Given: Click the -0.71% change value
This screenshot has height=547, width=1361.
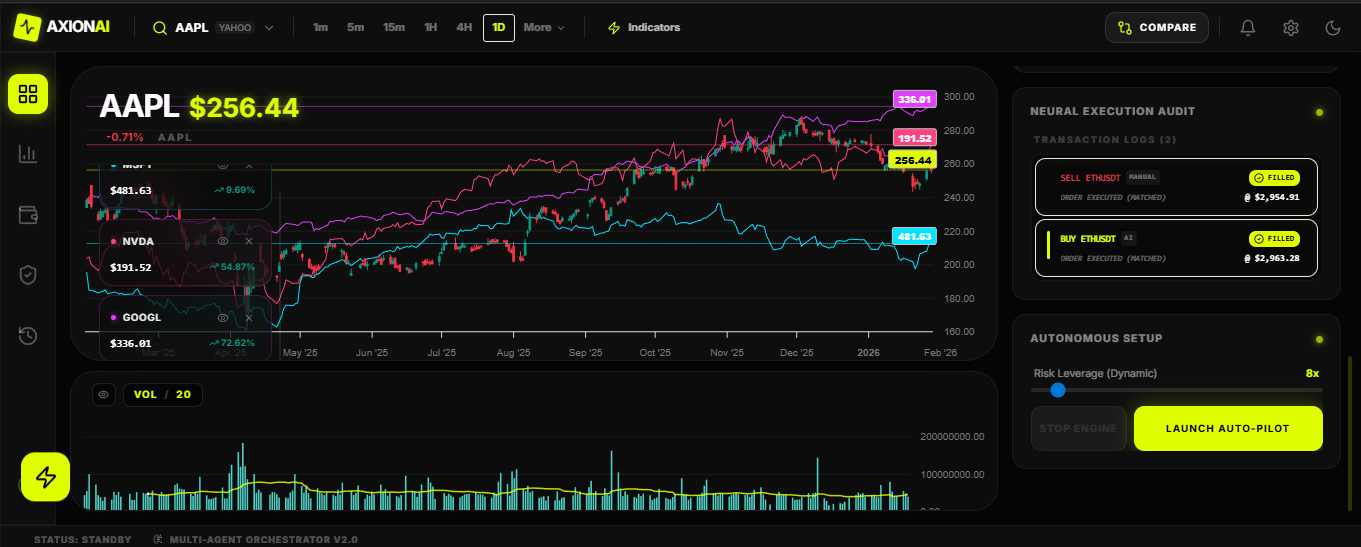Looking at the screenshot, I should 126,137.
